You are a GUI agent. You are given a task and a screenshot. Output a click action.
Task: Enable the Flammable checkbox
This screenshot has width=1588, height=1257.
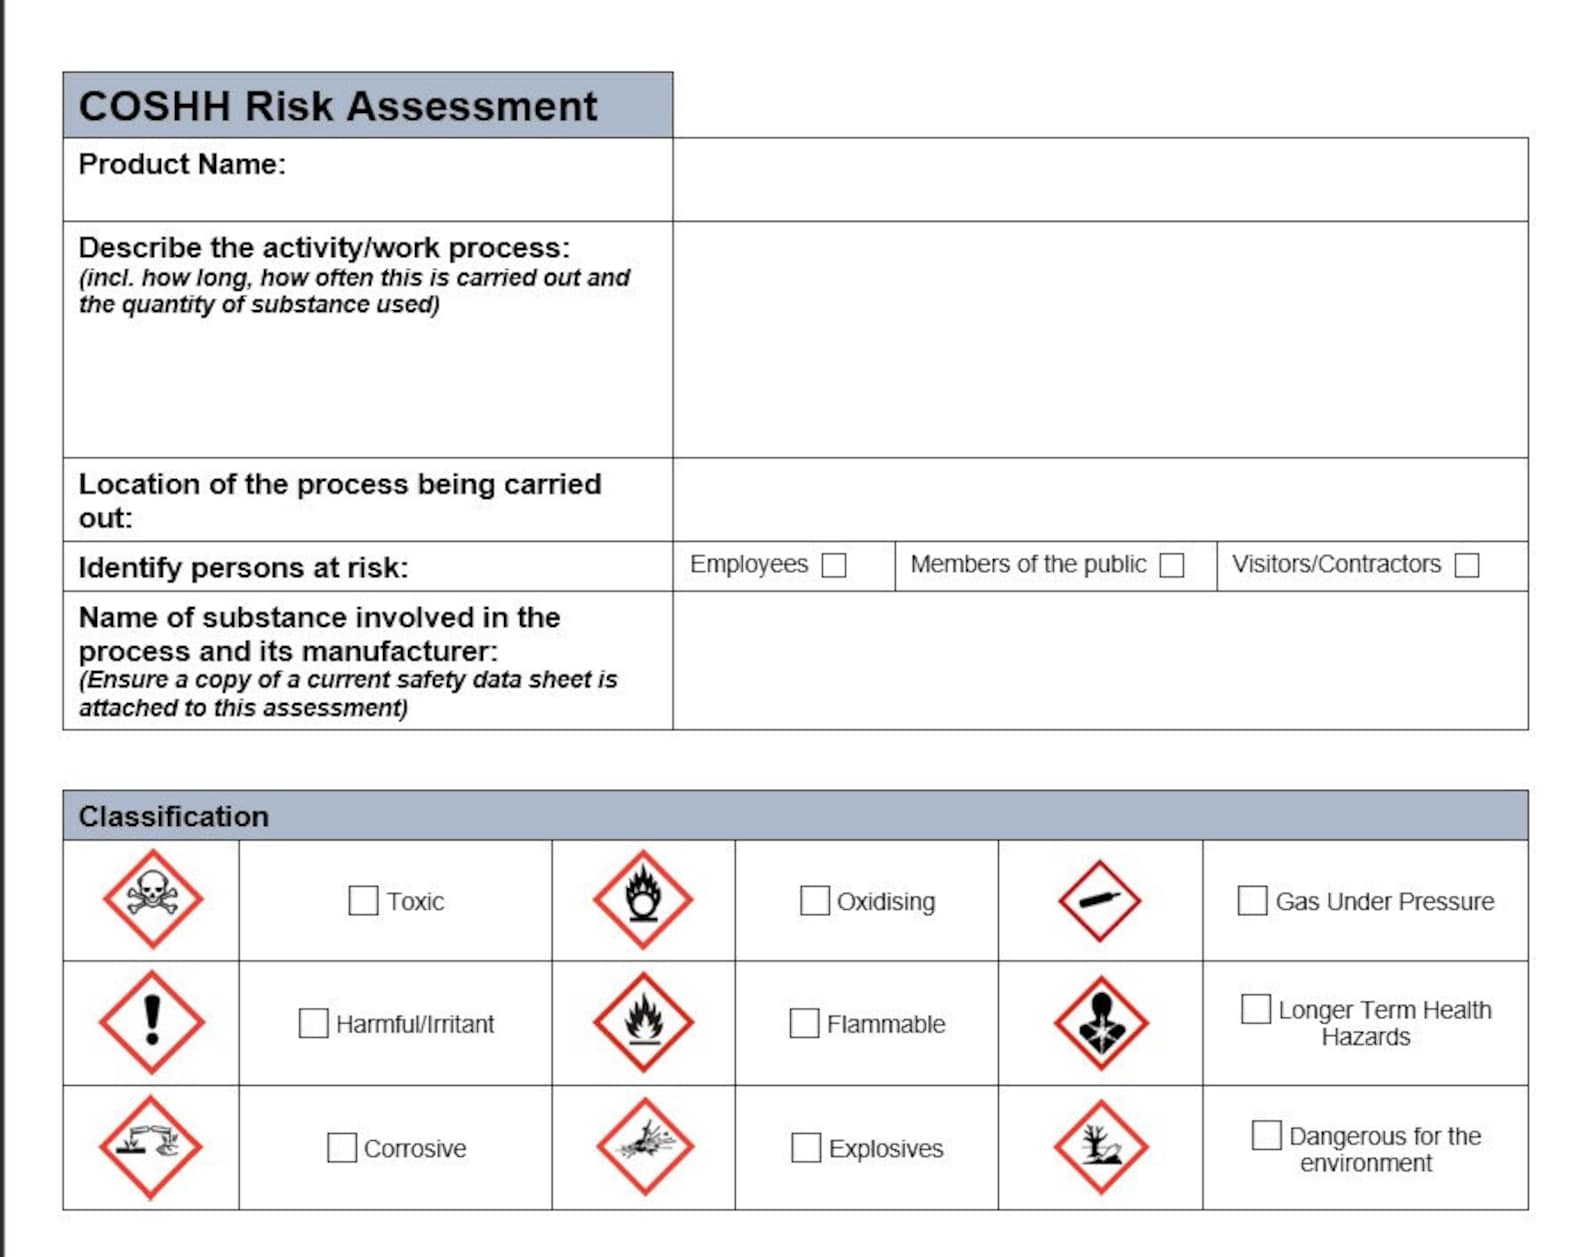[x=804, y=1023]
